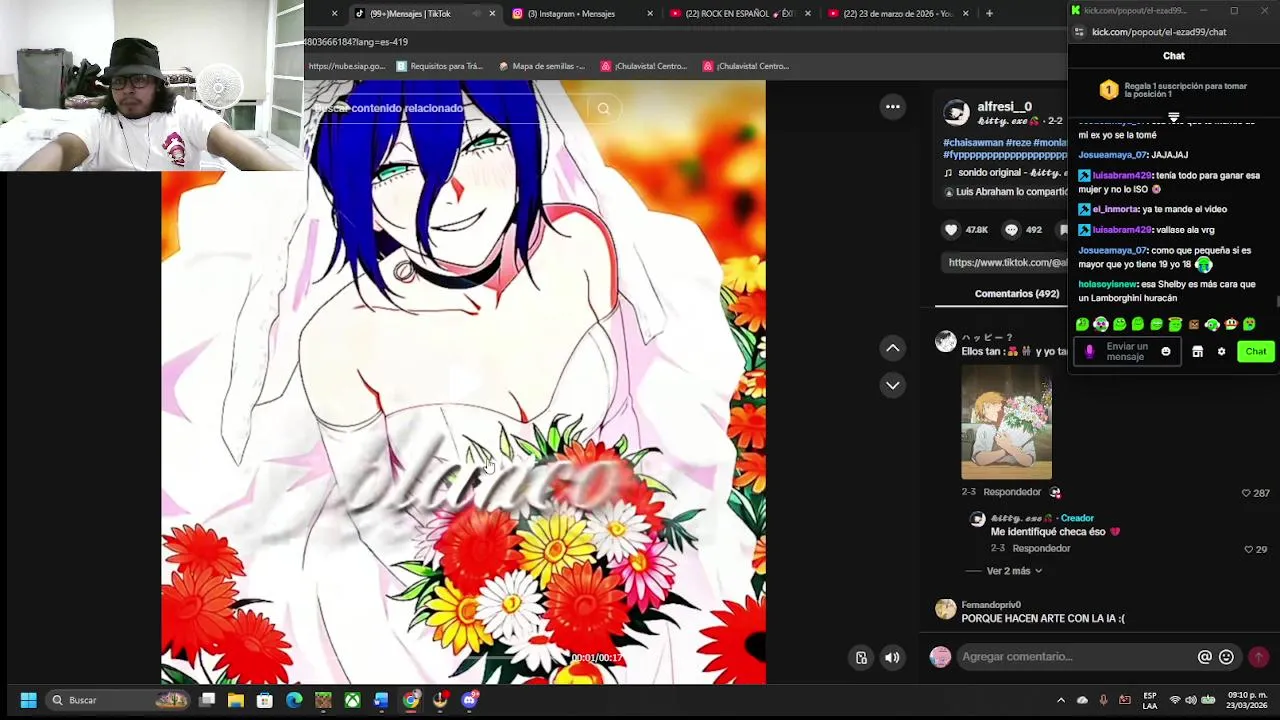Collapse the Kick gift leaderboard banner arrow
The width and height of the screenshot is (1280, 720).
point(1174,117)
